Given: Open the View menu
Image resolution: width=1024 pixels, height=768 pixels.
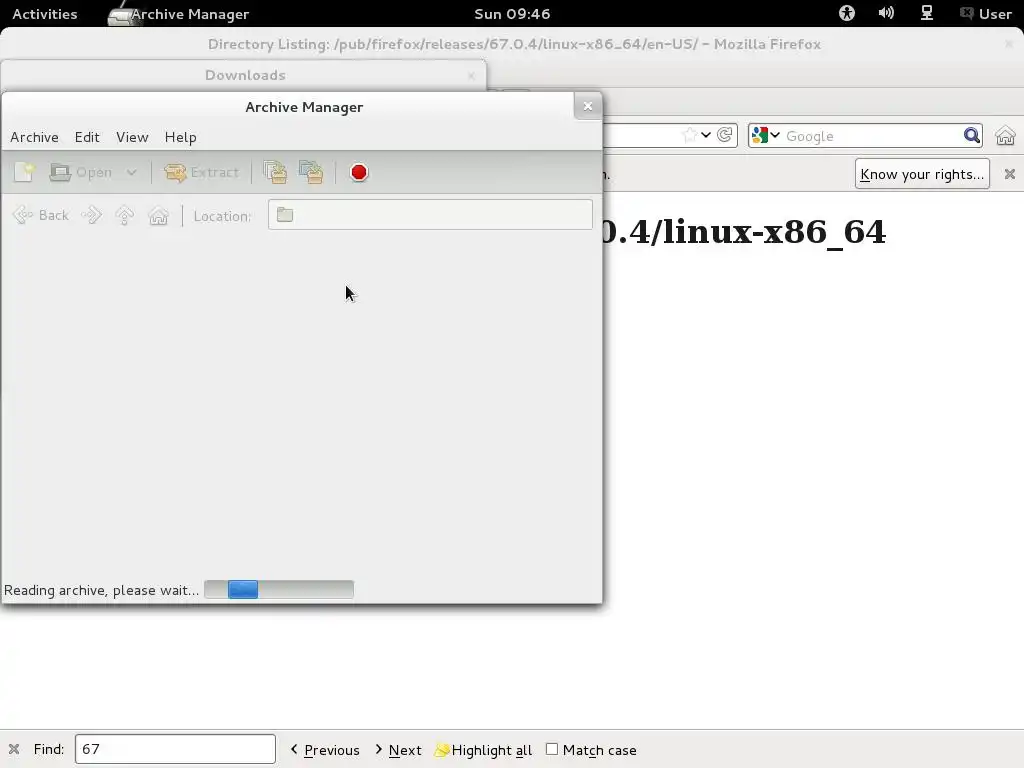Looking at the screenshot, I should [x=132, y=137].
